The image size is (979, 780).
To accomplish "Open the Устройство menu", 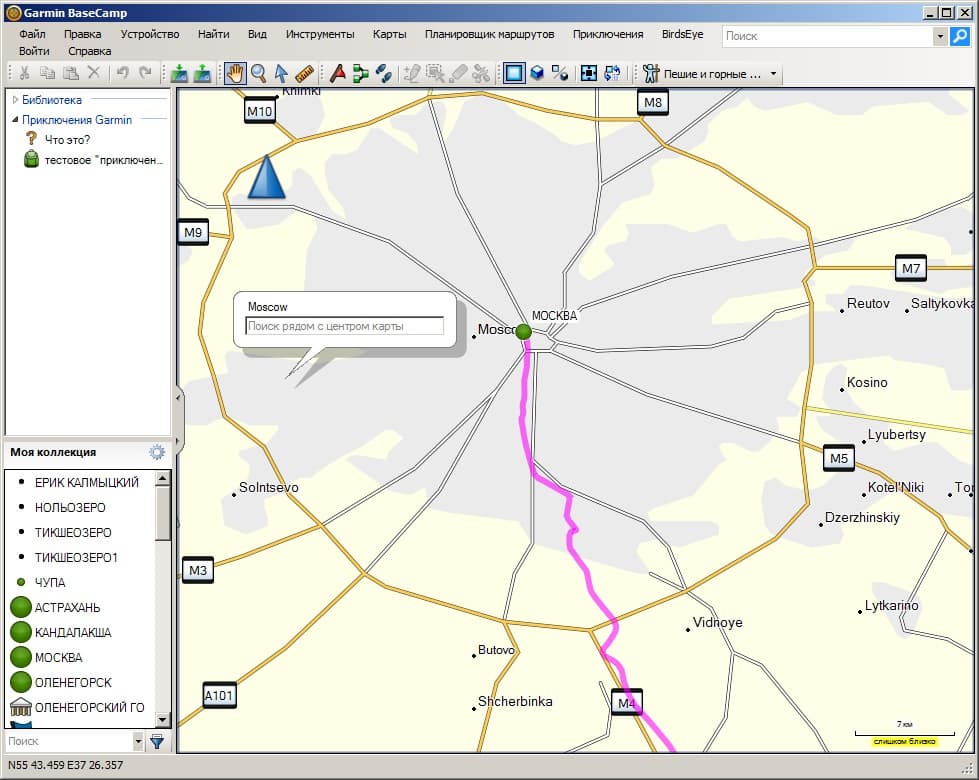I will coord(150,34).
